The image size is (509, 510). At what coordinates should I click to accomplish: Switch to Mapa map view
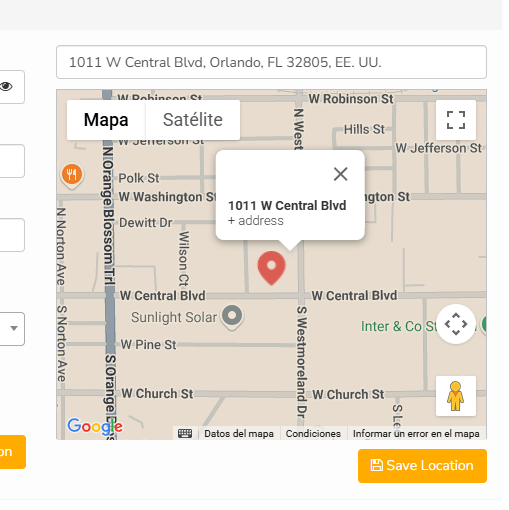(106, 120)
